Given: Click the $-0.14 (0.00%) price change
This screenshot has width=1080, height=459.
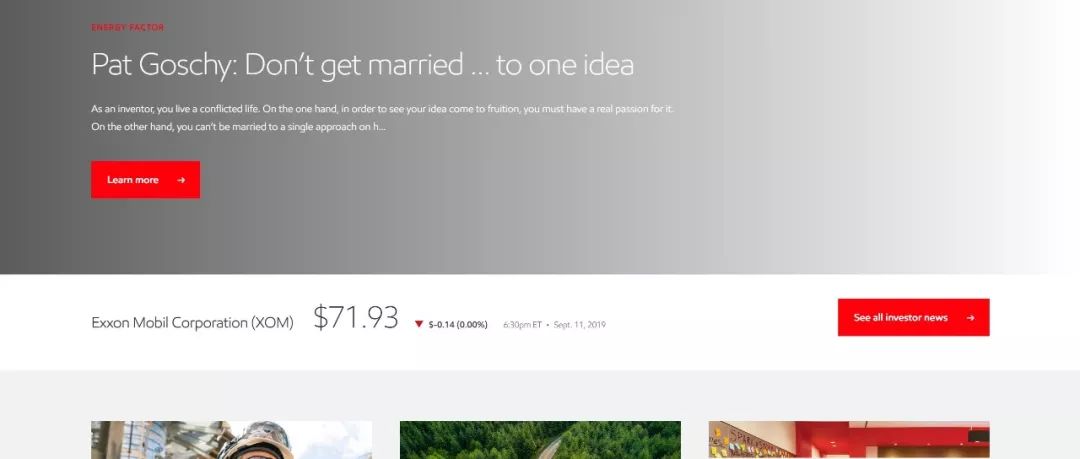Looking at the screenshot, I should 458,325.
